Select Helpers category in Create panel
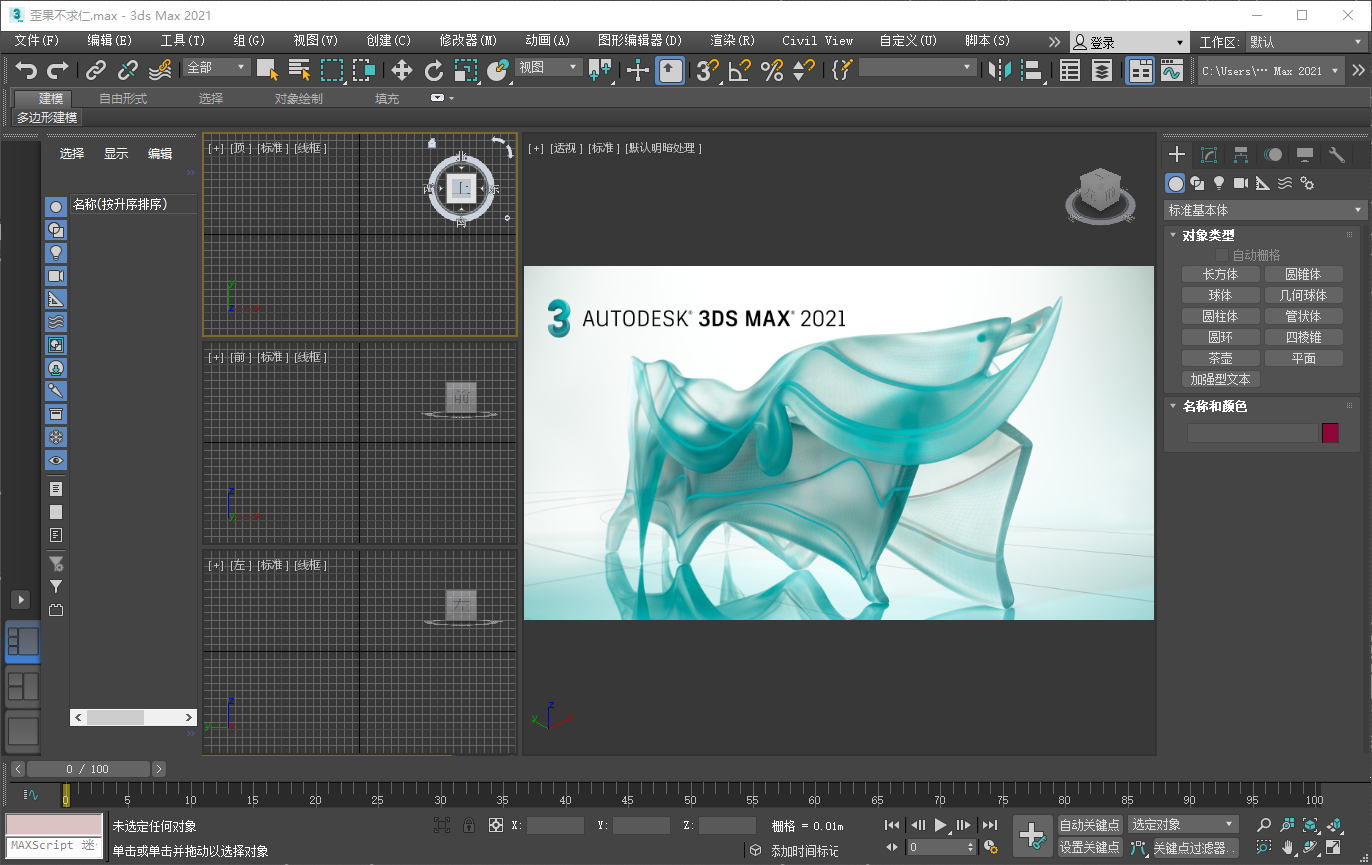The height and width of the screenshot is (865, 1372). coord(1263,183)
